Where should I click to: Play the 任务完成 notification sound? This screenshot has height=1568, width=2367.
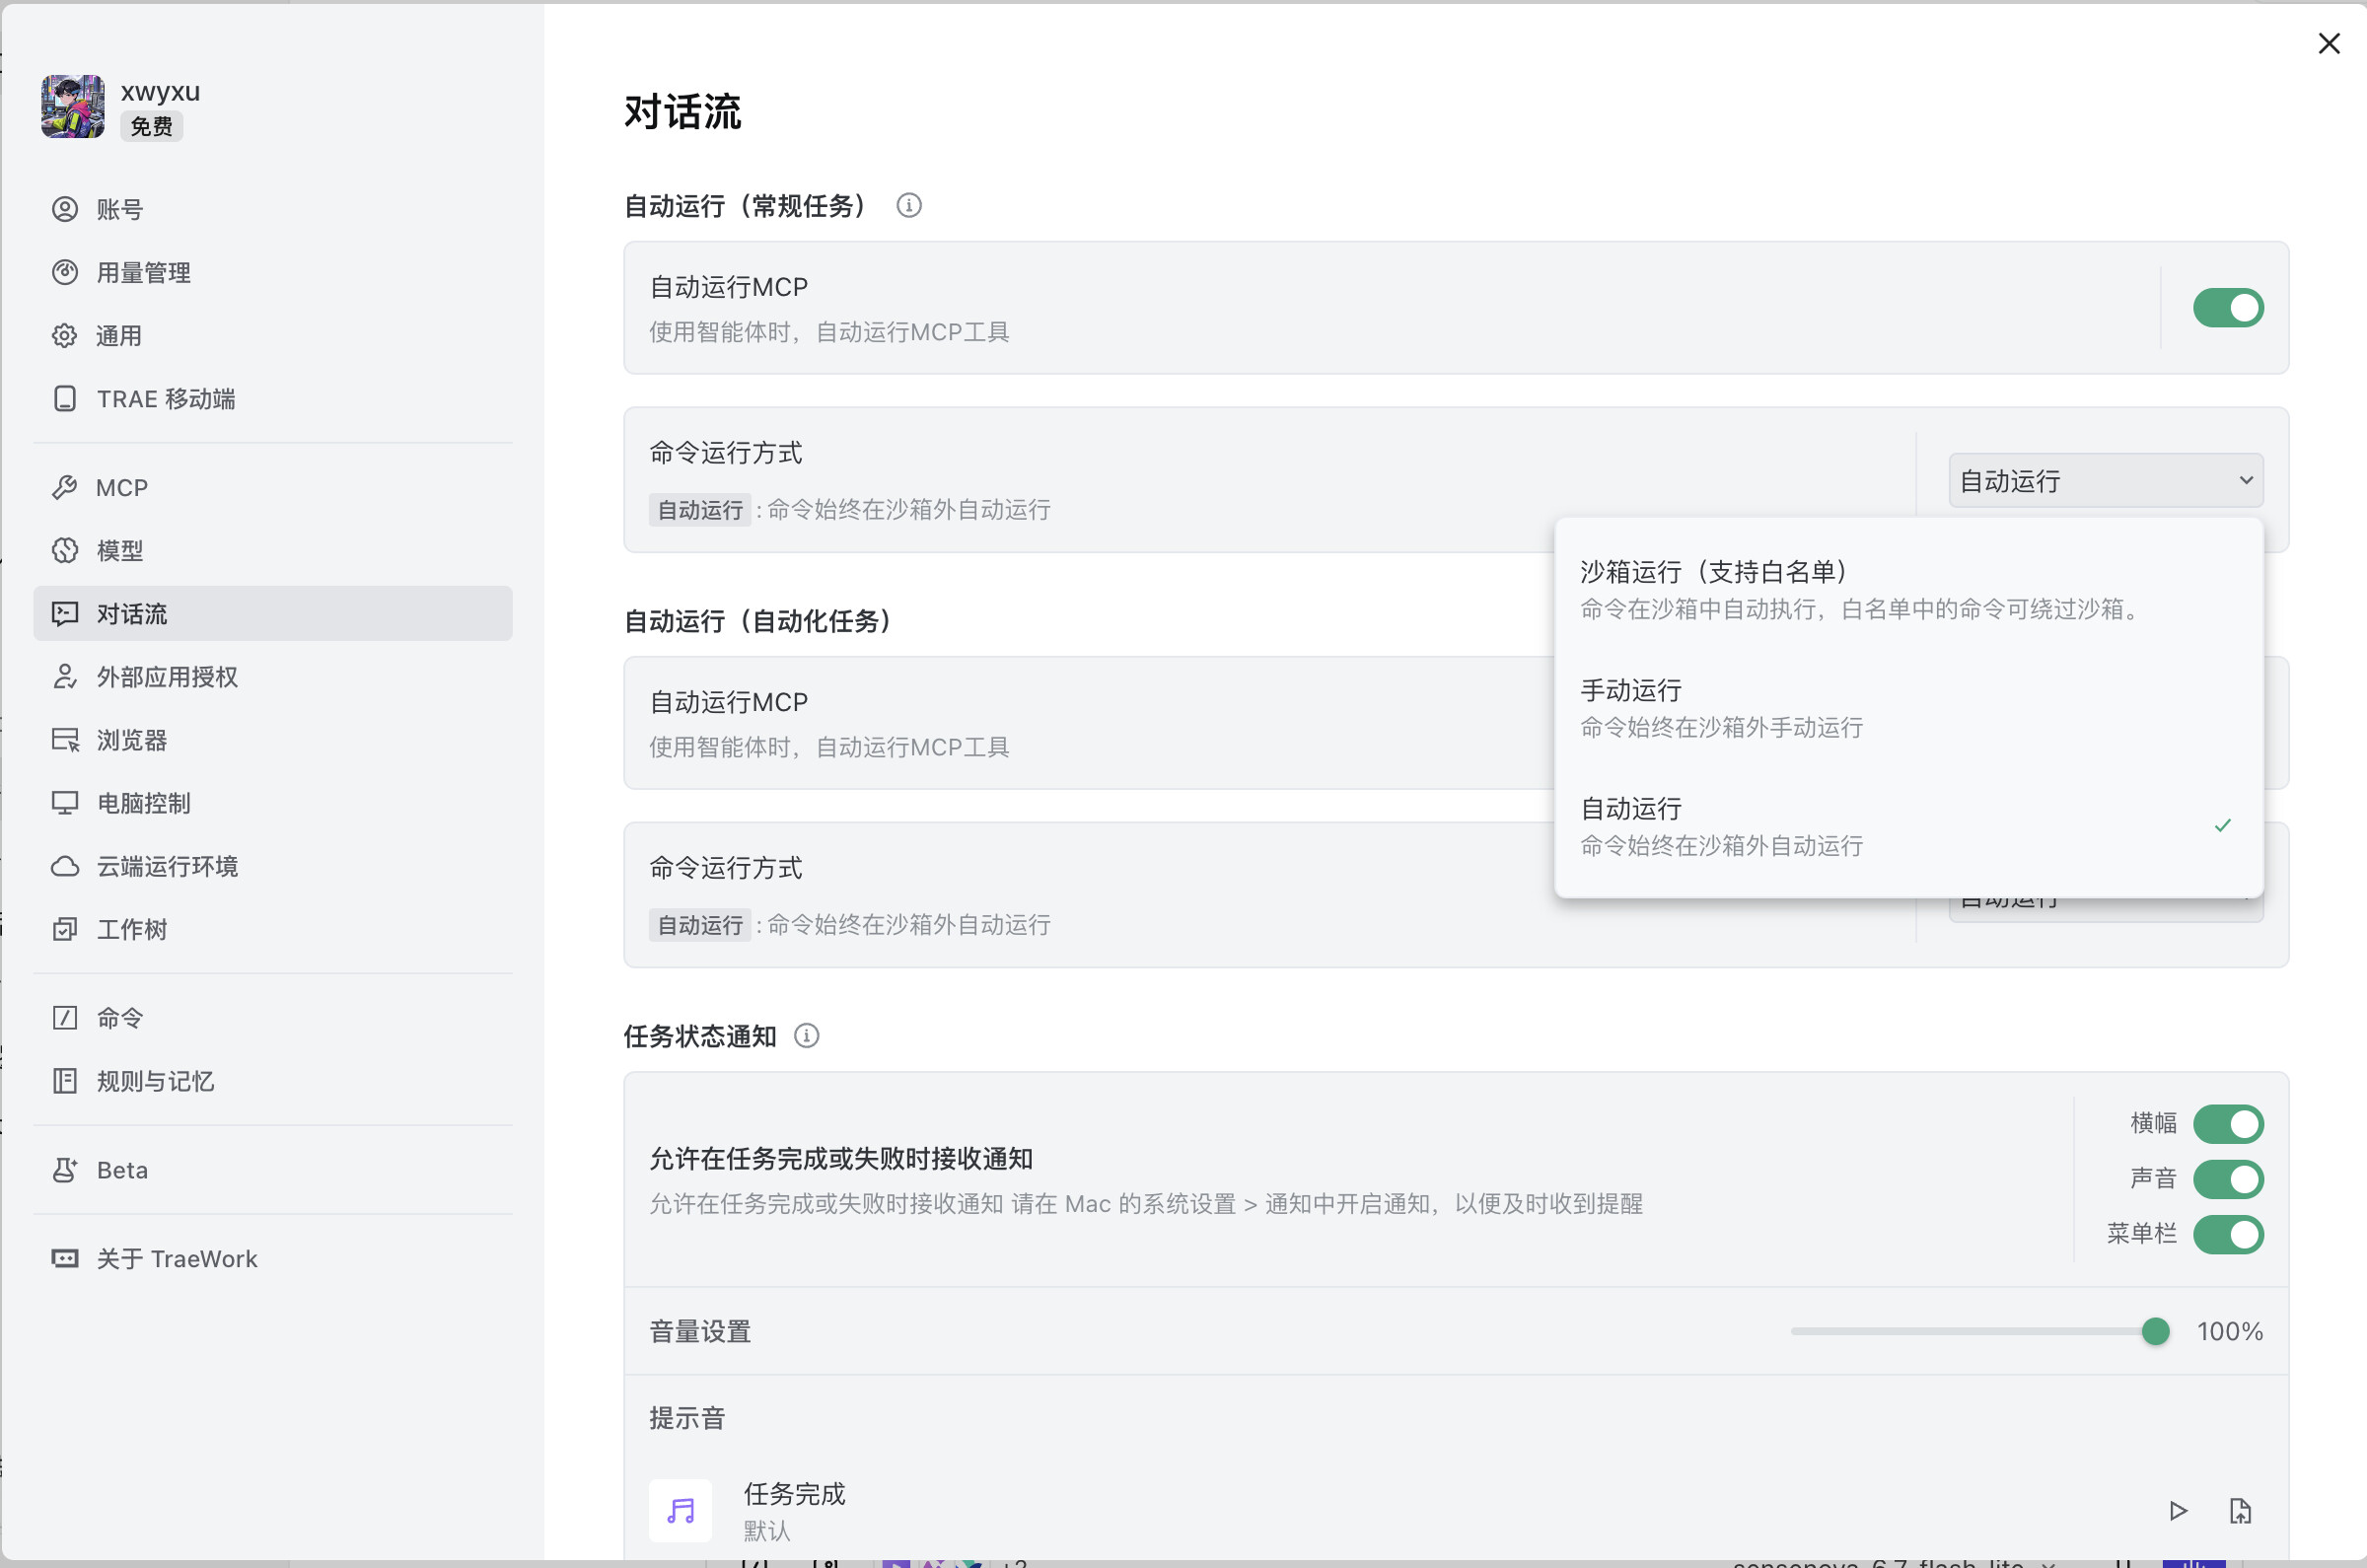(2177, 1510)
